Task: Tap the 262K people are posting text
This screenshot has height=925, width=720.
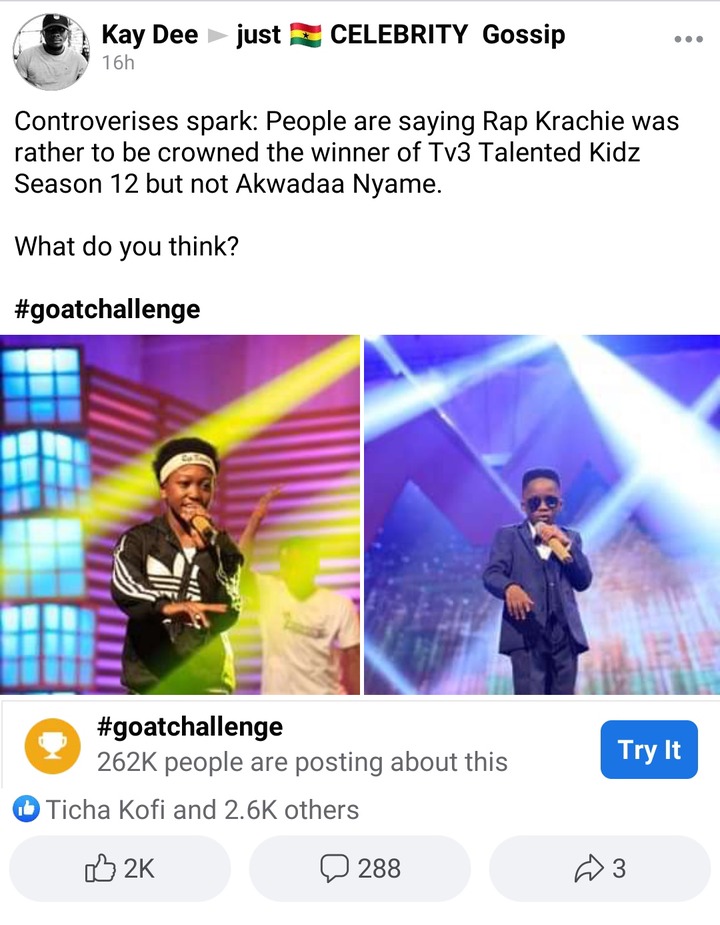Action: 302,762
